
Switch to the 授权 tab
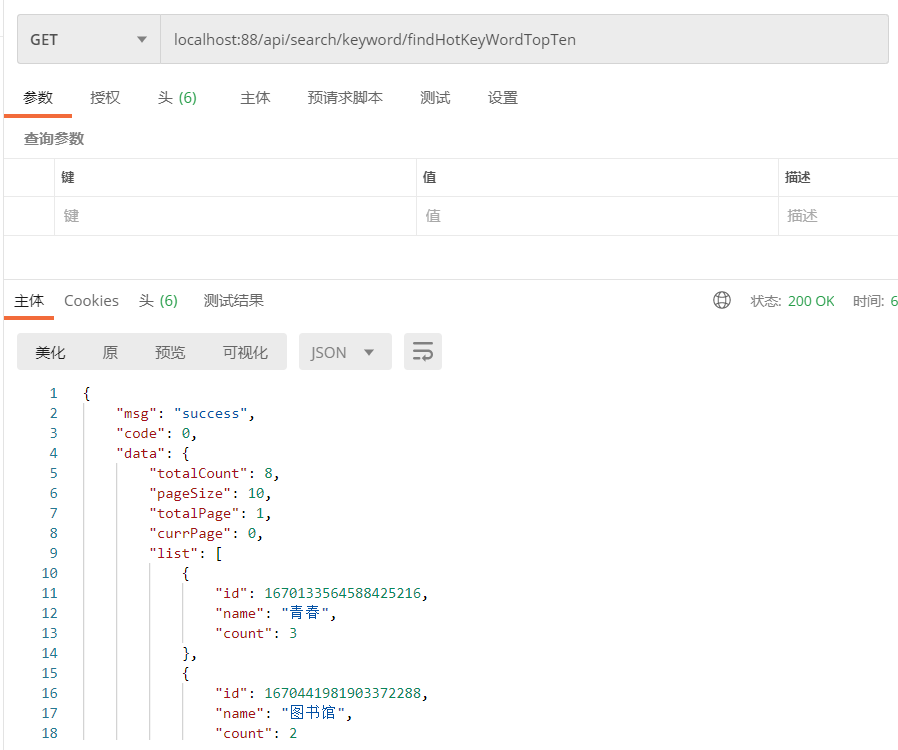[105, 98]
